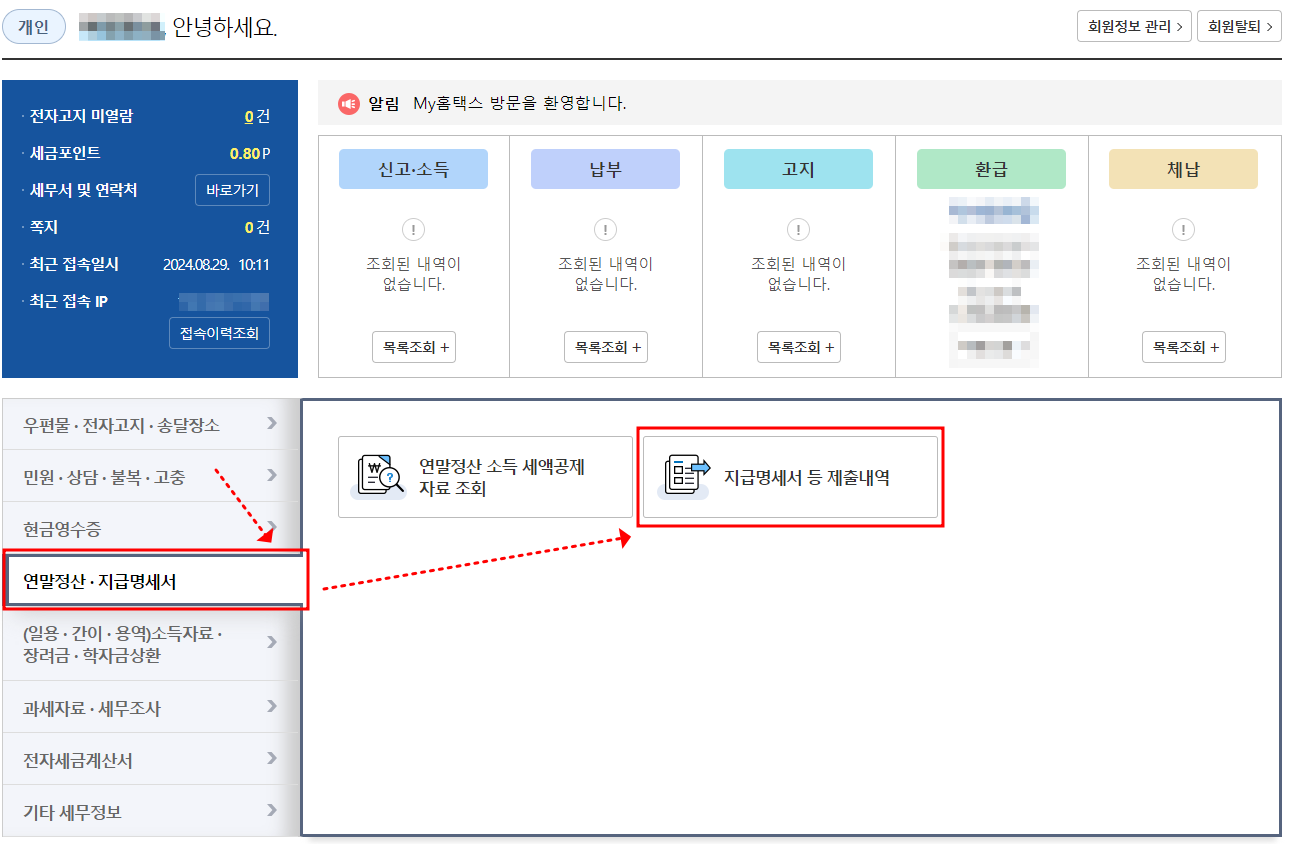Click the exclamation icon under 고지
The width and height of the screenshot is (1292, 844).
coord(798,230)
